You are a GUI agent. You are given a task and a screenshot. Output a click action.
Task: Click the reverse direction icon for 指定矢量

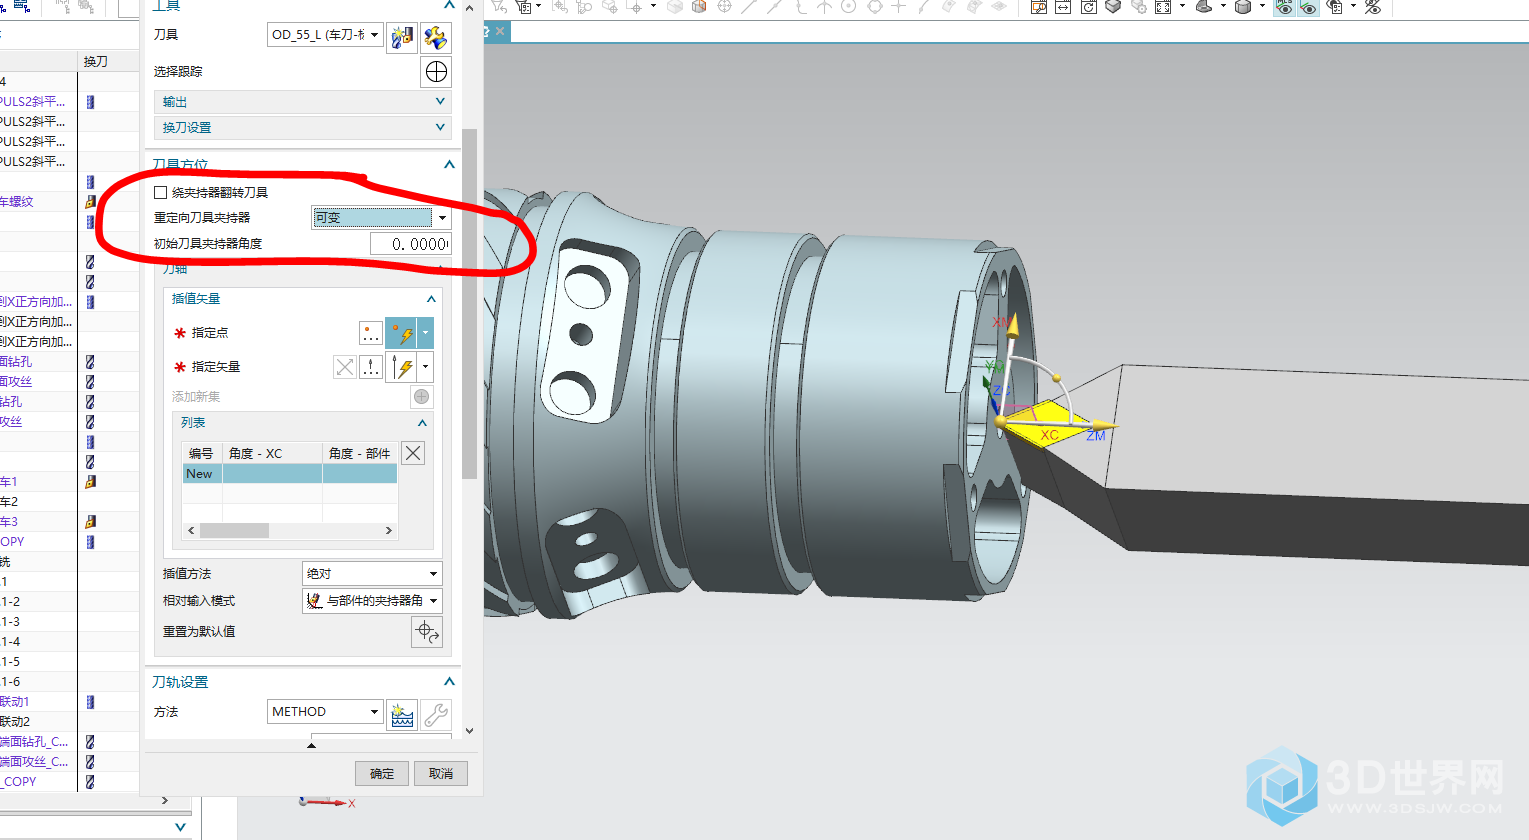pyautogui.click(x=345, y=367)
